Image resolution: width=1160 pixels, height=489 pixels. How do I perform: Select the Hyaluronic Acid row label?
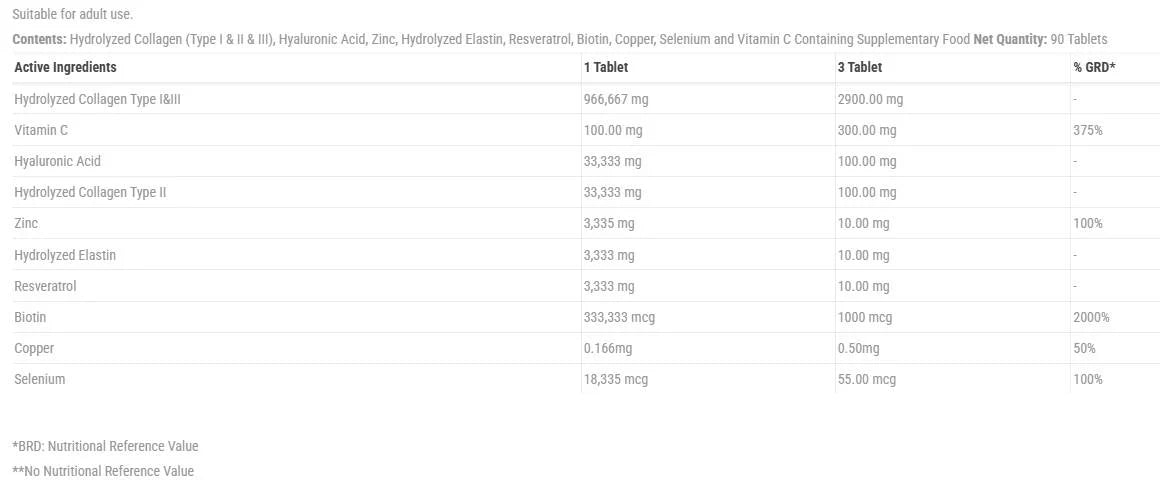point(57,161)
